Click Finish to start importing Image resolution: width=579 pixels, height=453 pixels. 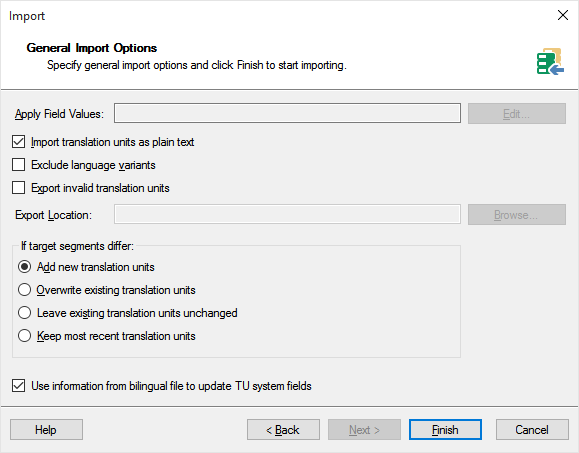click(445, 429)
